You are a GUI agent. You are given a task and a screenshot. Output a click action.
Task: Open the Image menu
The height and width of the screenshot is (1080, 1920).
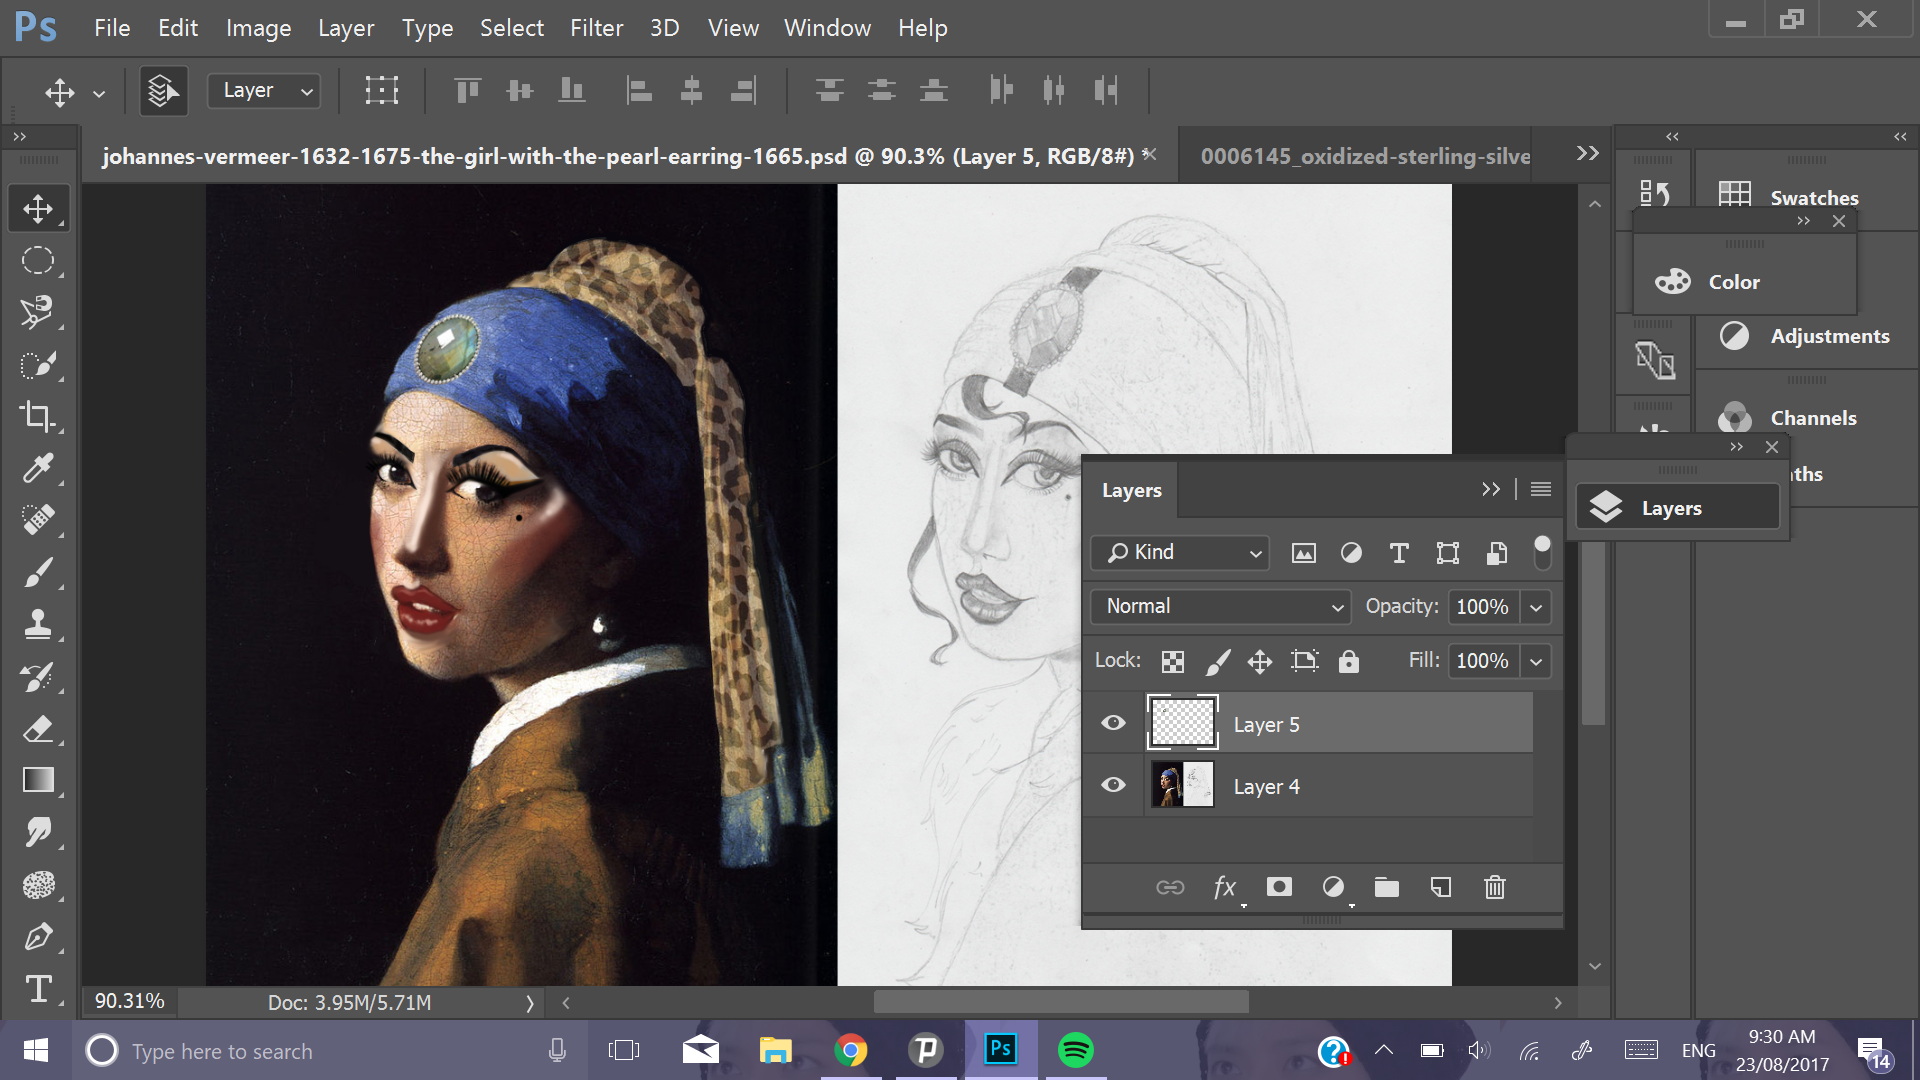(x=258, y=28)
